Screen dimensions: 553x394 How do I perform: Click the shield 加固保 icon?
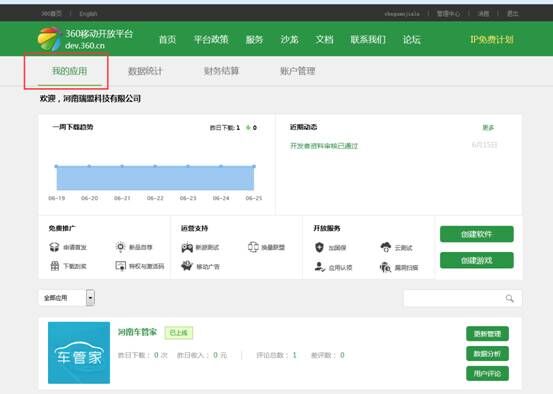[x=319, y=247]
